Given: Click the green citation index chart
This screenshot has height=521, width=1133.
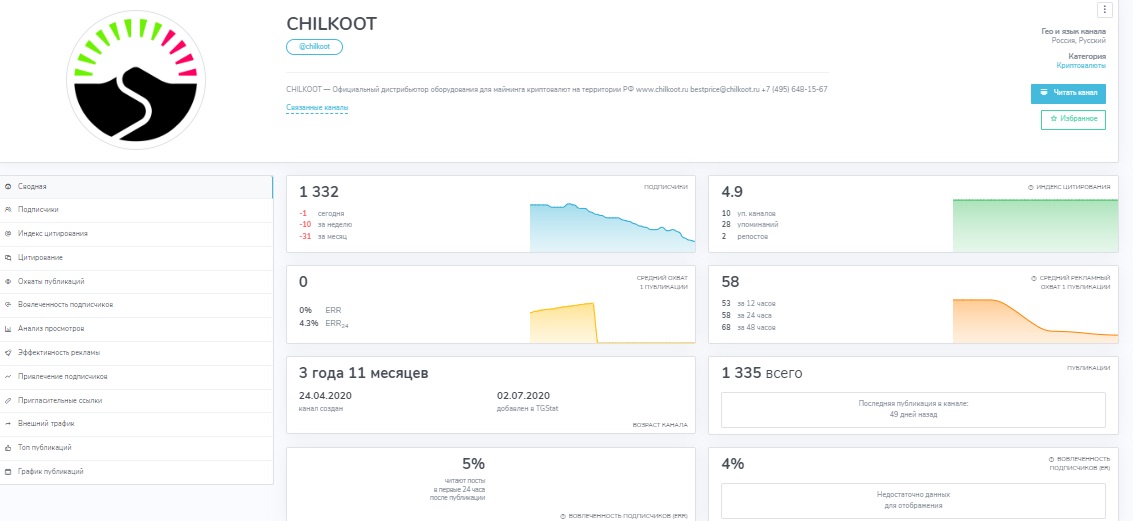Looking at the screenshot, I should point(1035,225).
